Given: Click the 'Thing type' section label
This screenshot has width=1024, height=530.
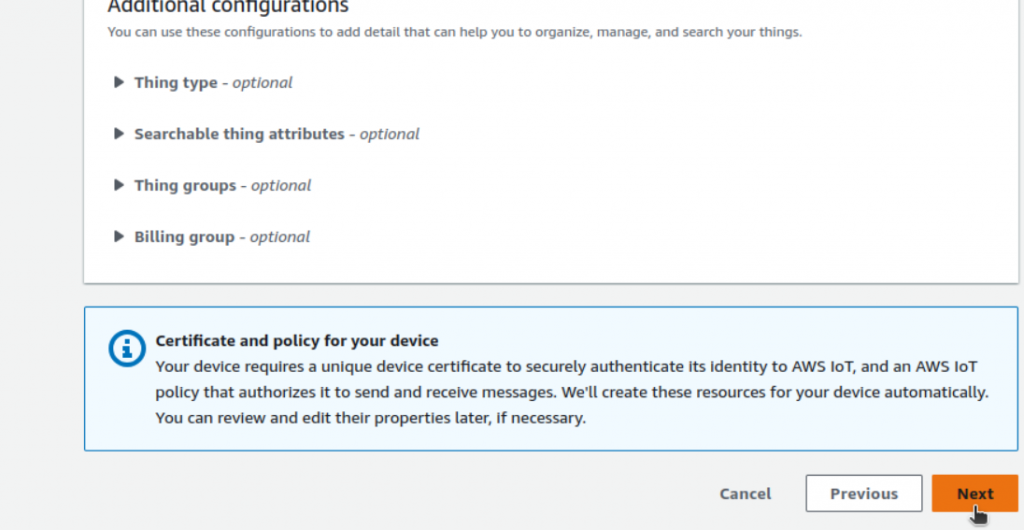Looking at the screenshot, I should click(x=176, y=83).
